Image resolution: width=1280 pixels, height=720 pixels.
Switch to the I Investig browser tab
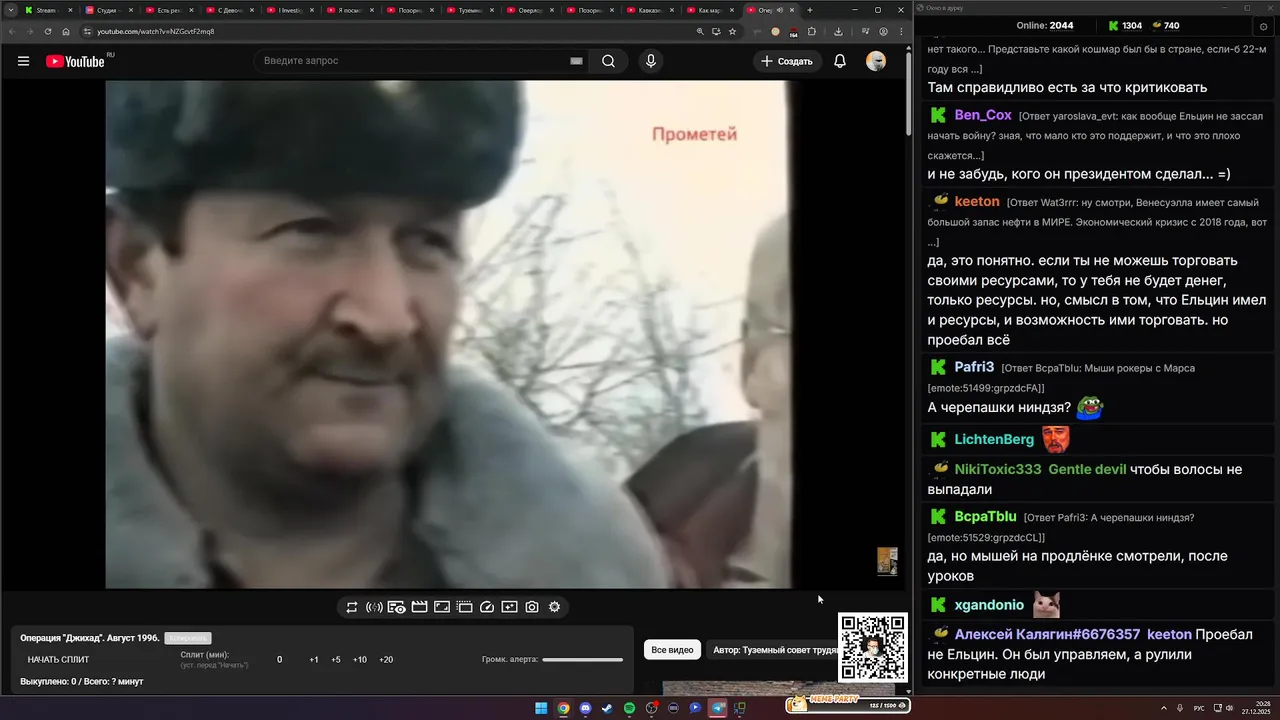click(x=290, y=10)
